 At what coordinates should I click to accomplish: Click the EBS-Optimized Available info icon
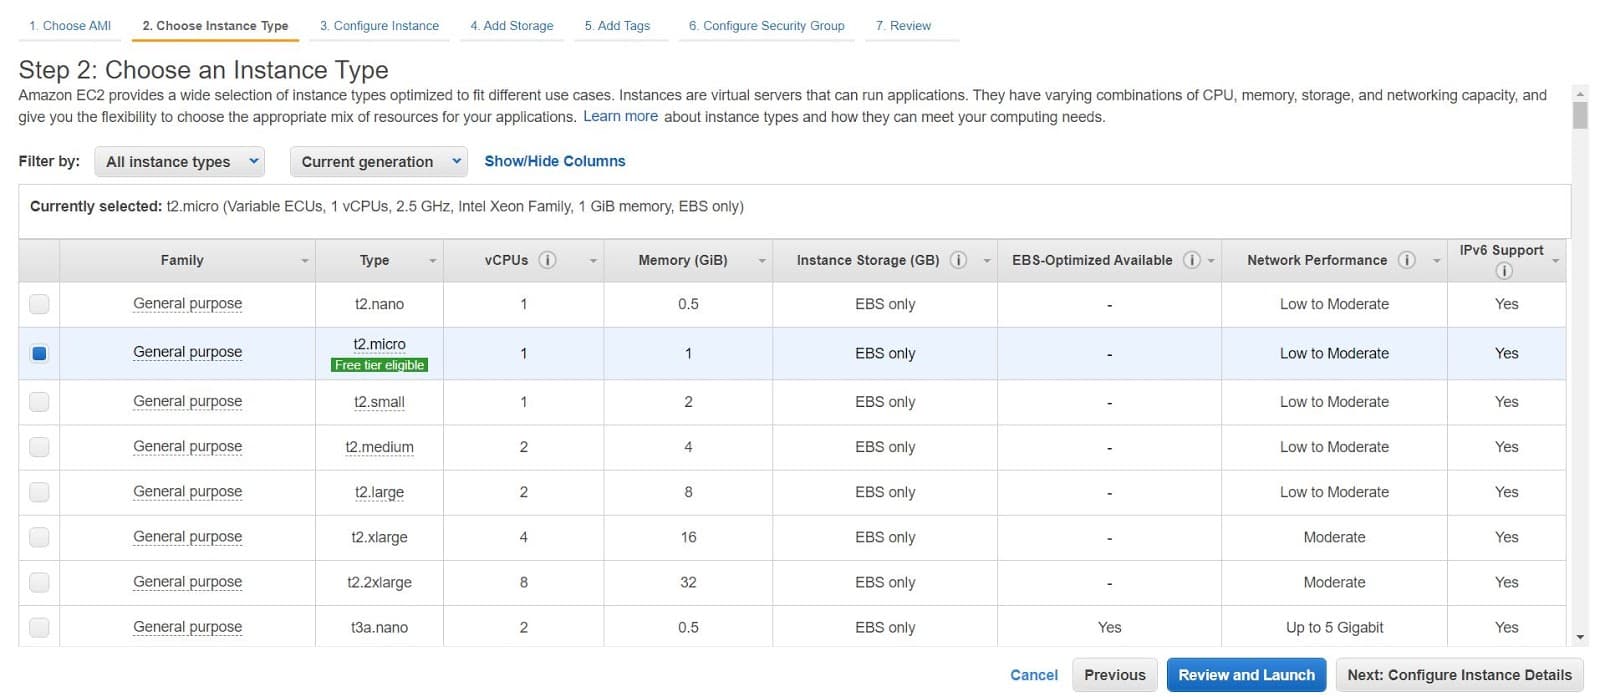1191,260
